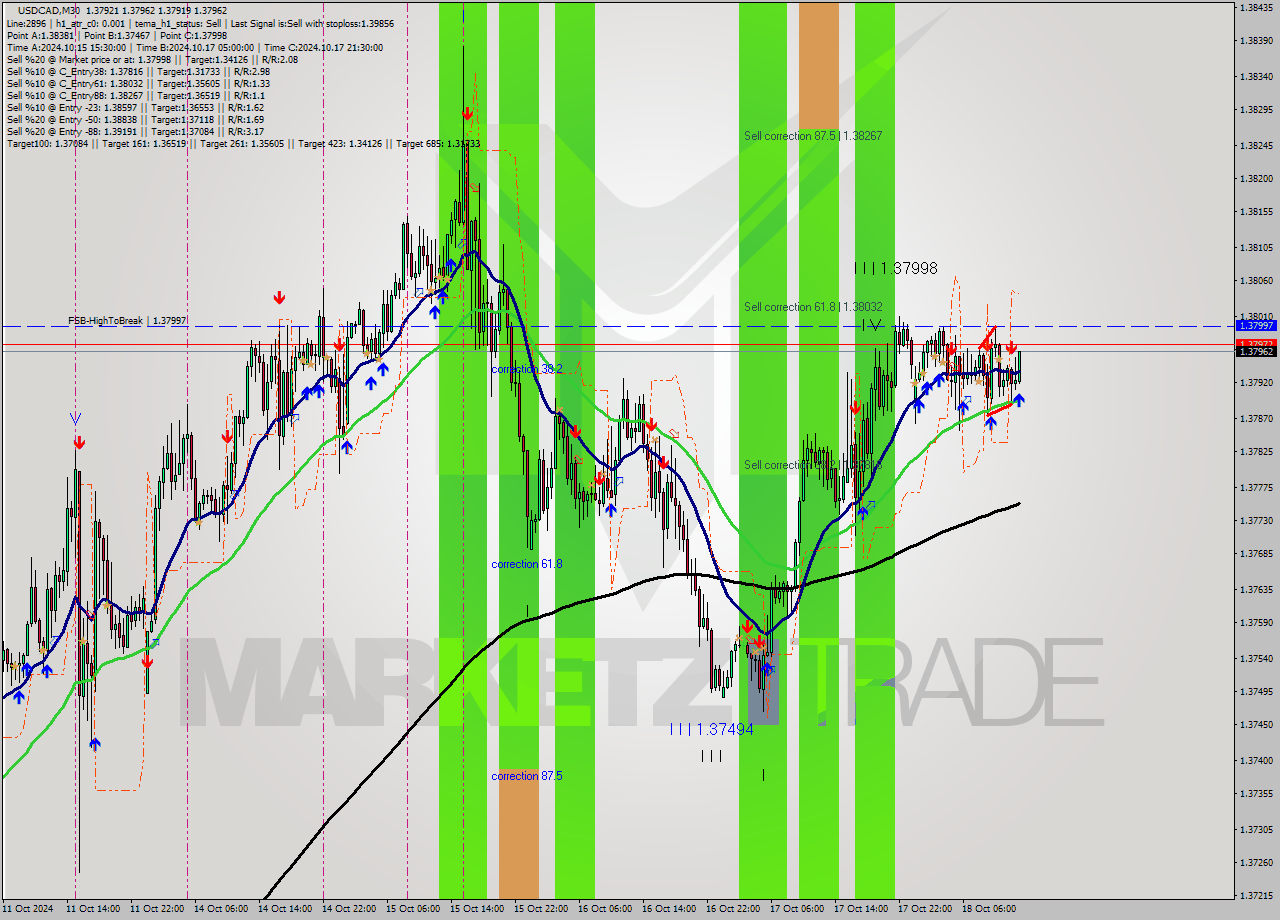Click the blue 1.37997 price tag on axis
The image size is (1280, 920).
(1256, 326)
